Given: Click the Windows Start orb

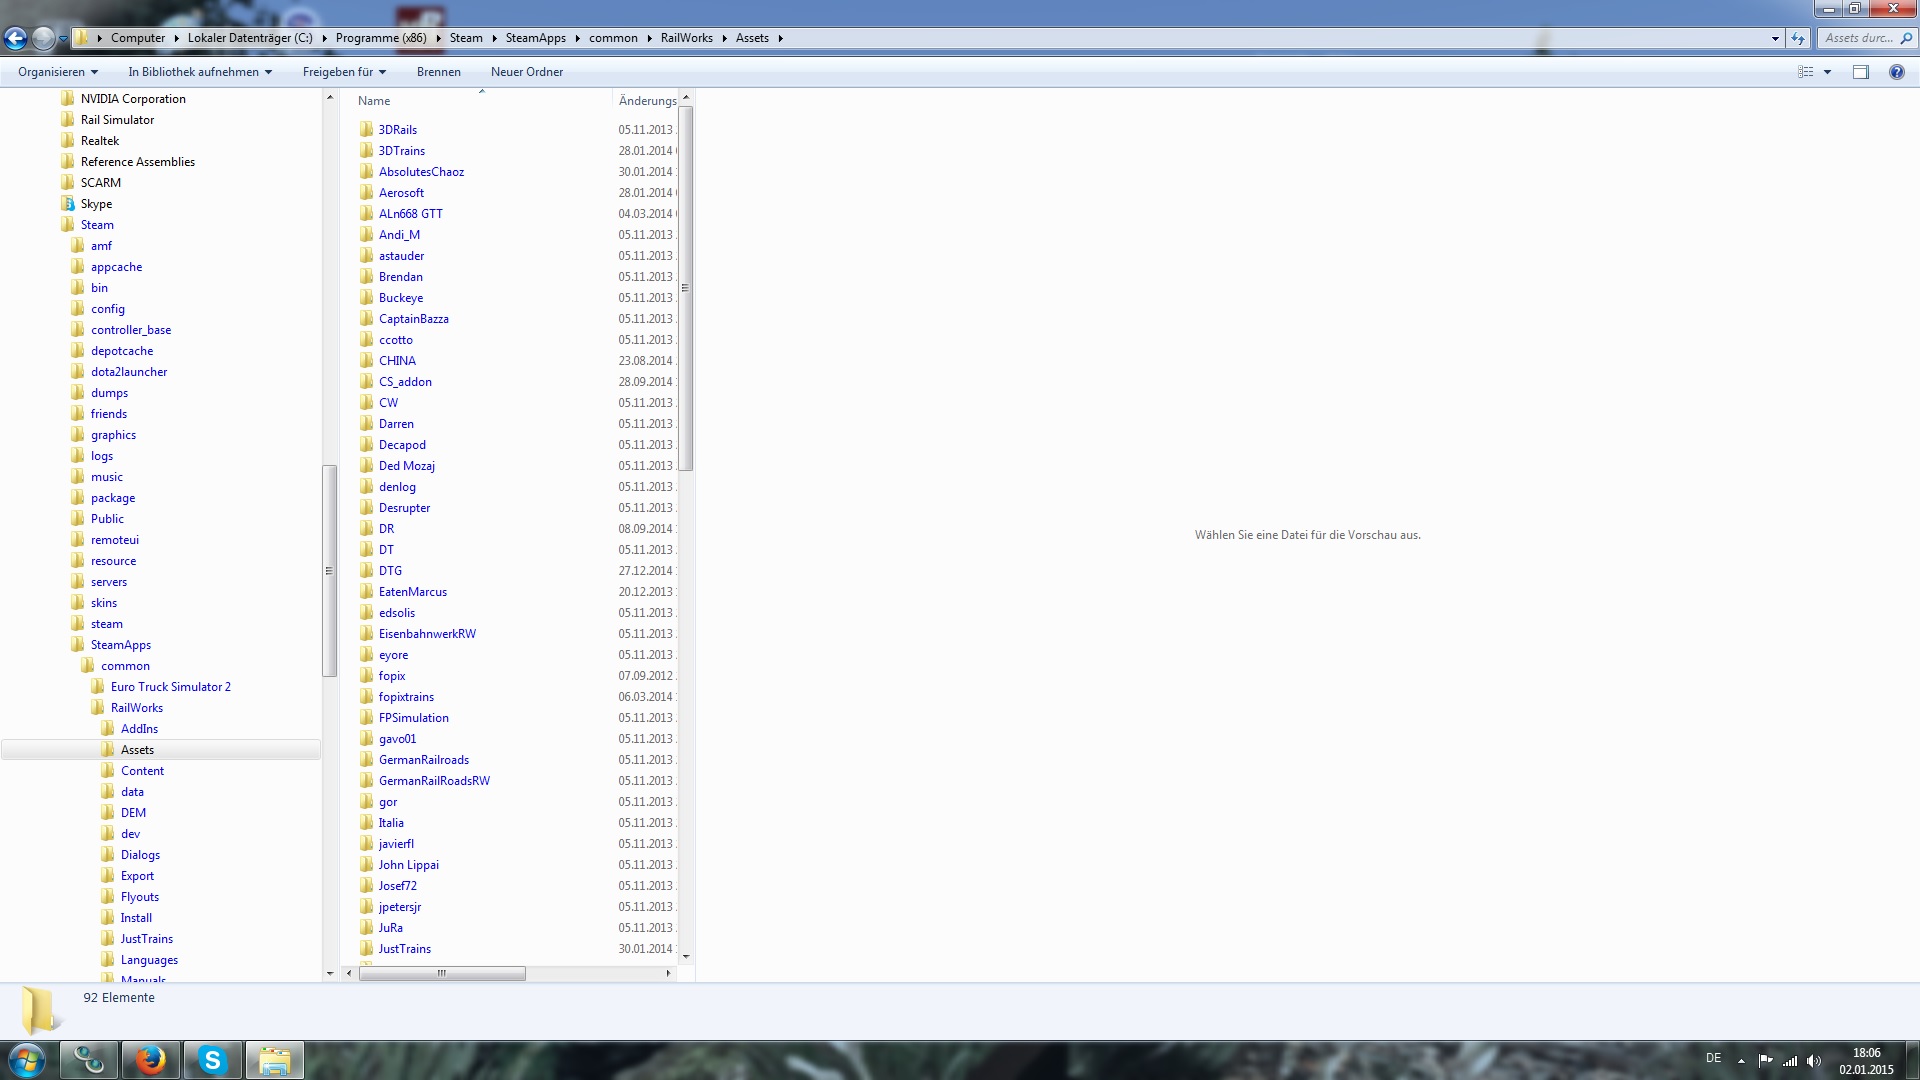Looking at the screenshot, I should (27, 1060).
